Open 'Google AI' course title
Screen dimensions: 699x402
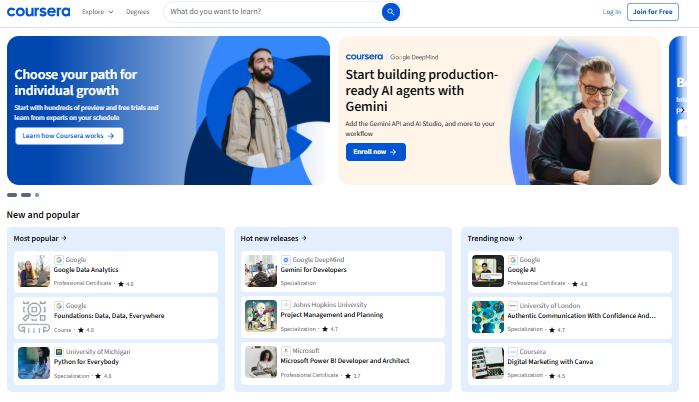coord(521,270)
